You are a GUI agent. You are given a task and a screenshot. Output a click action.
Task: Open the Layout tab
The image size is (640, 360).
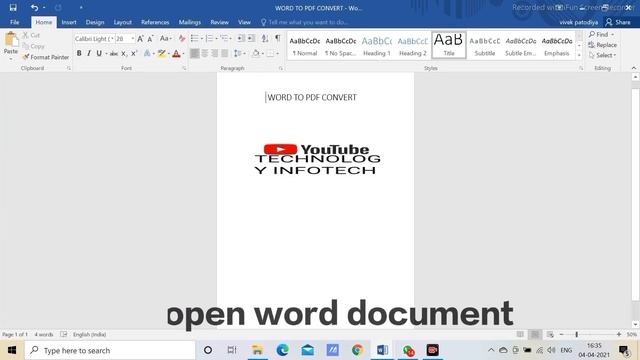pyautogui.click(x=122, y=22)
